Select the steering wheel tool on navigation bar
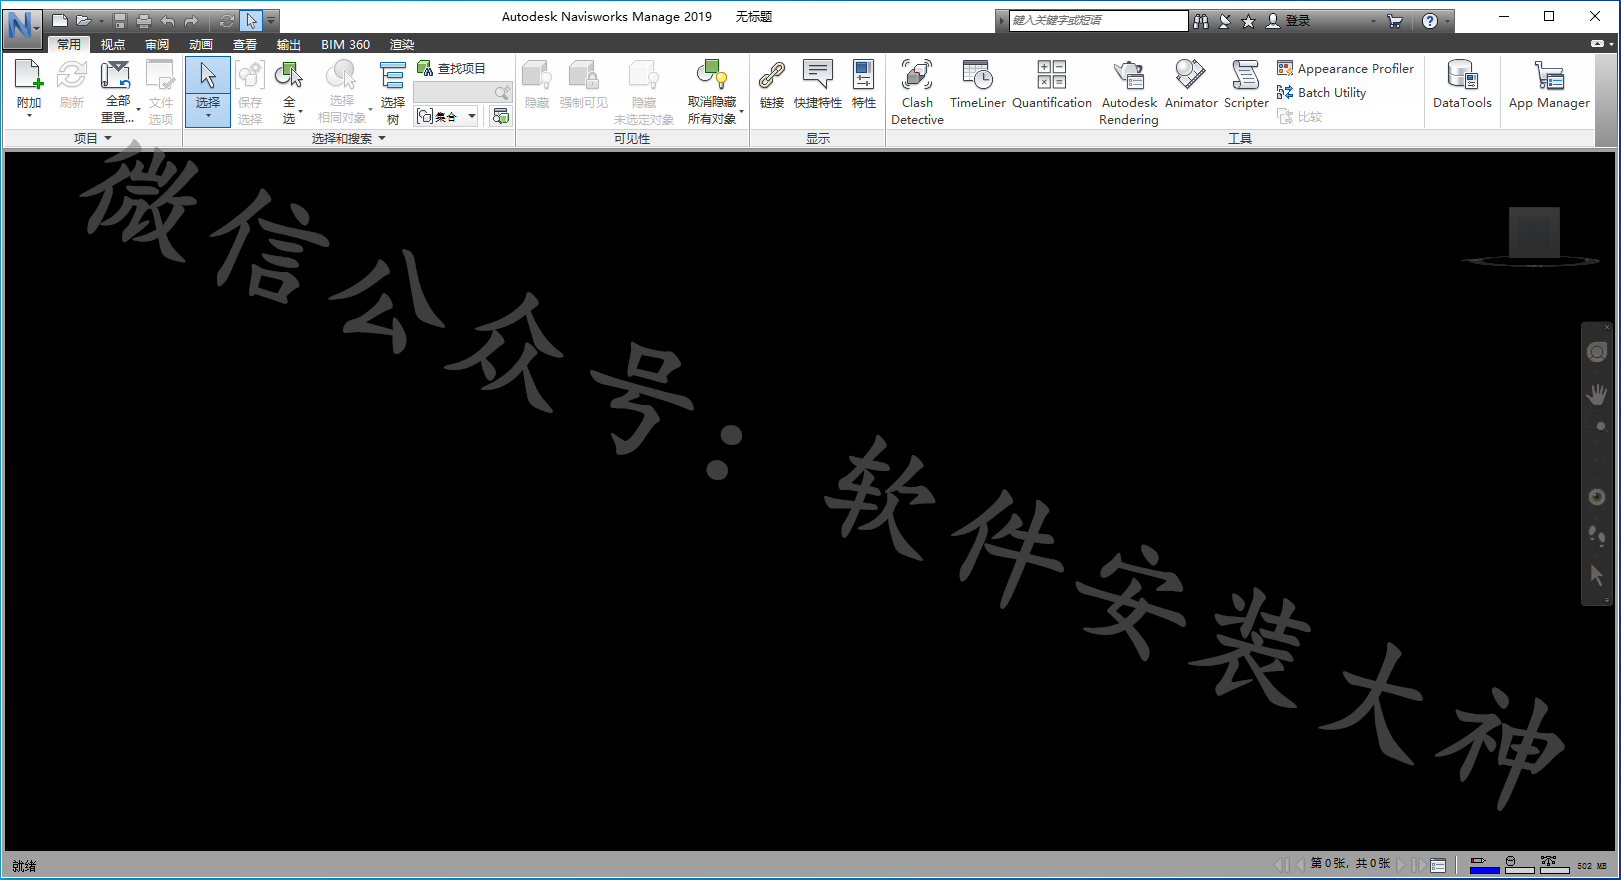1621x880 pixels. [x=1597, y=352]
